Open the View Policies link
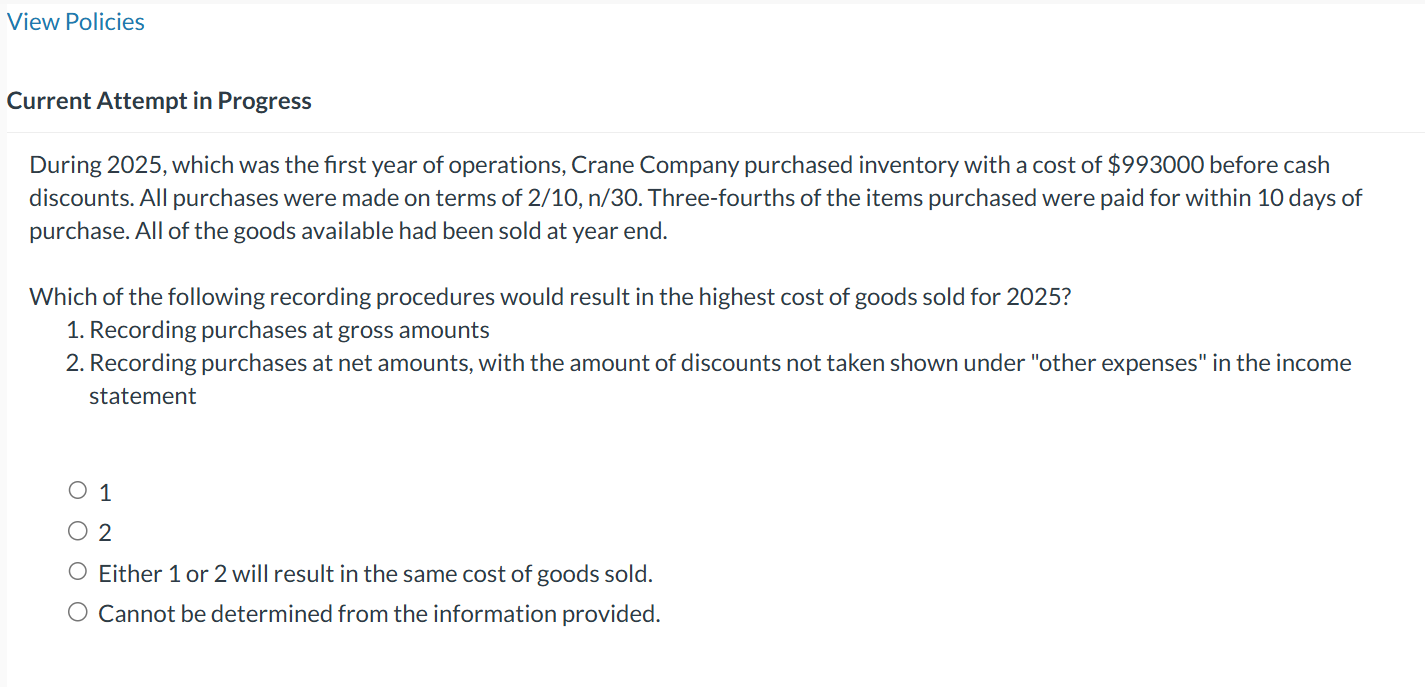The width and height of the screenshot is (1425, 687). click(76, 22)
